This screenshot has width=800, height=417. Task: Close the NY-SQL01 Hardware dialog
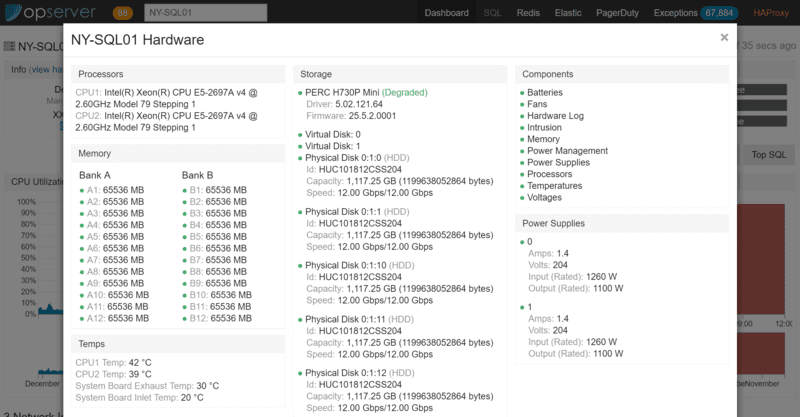(x=724, y=37)
